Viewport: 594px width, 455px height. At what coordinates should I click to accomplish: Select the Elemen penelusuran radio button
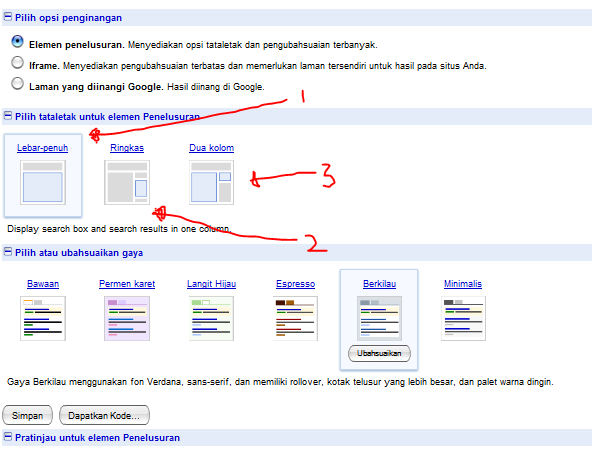point(17,41)
